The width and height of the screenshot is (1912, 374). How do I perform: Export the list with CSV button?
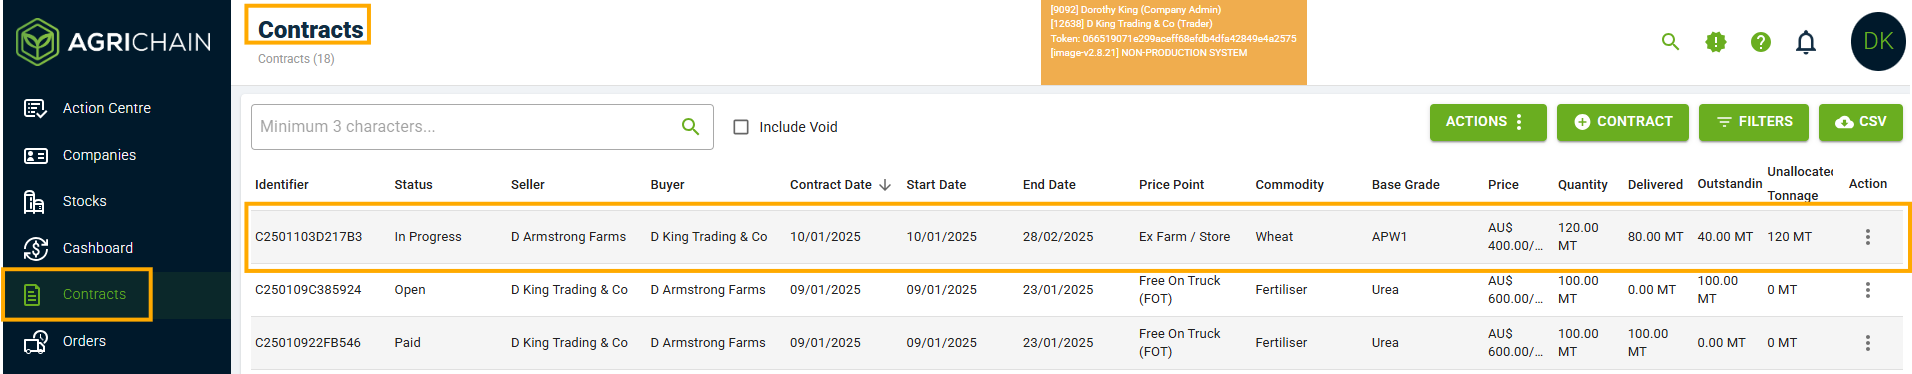[x=1861, y=122]
